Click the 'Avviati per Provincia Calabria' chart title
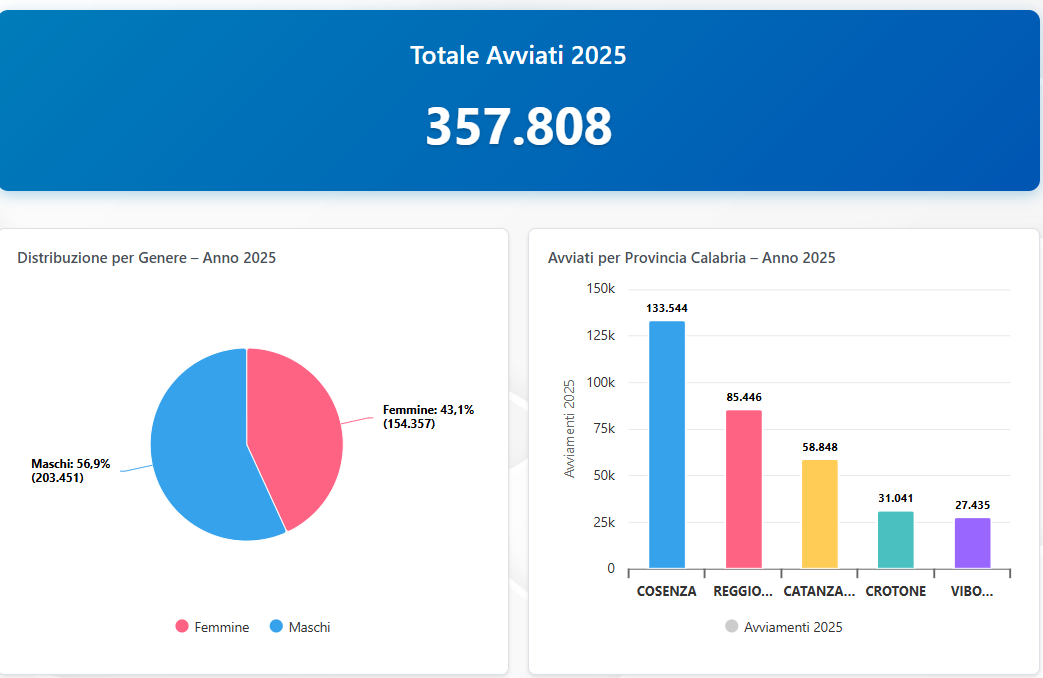The image size is (1043, 678). 691,257
